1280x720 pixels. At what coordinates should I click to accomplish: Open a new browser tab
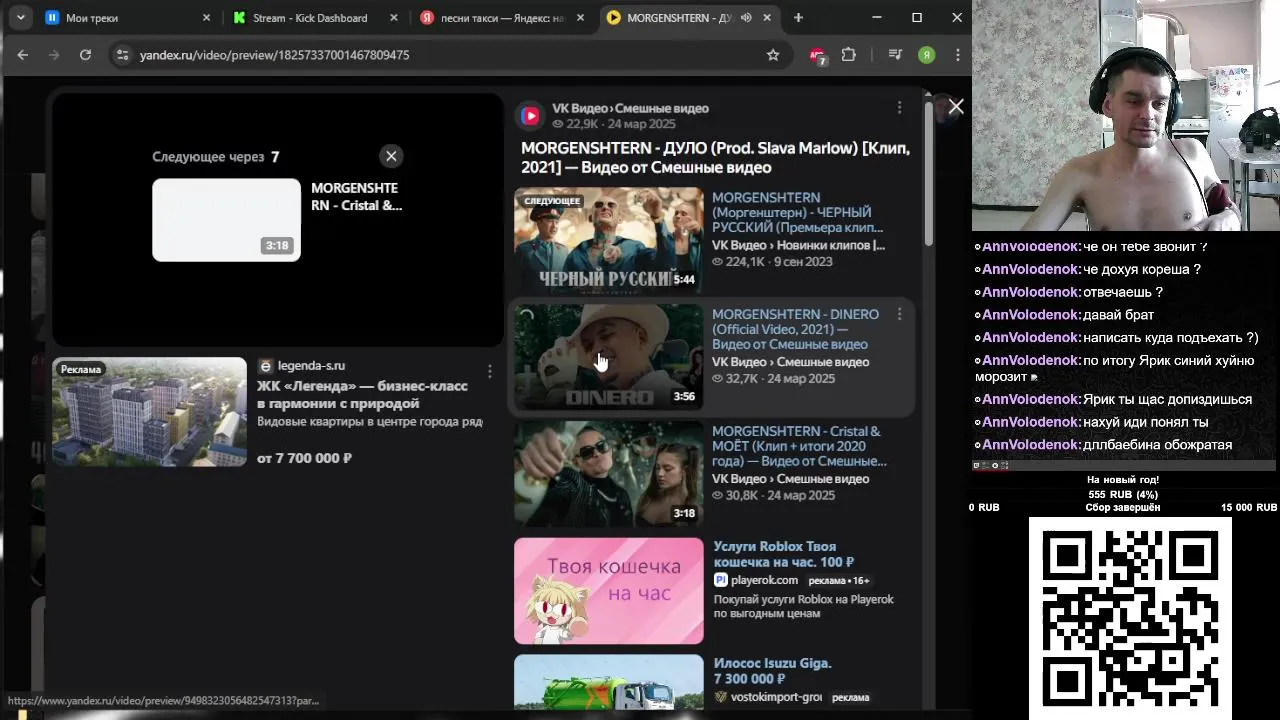[x=798, y=18]
